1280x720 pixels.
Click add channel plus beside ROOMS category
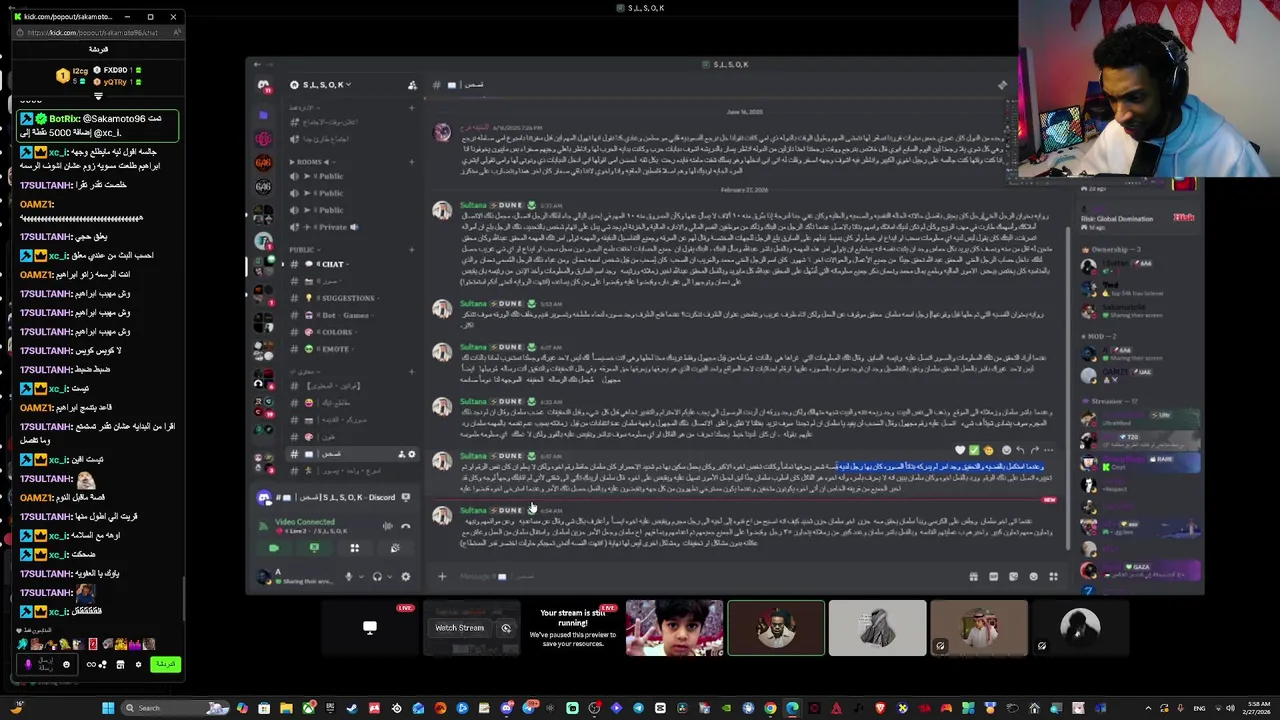[x=412, y=161]
